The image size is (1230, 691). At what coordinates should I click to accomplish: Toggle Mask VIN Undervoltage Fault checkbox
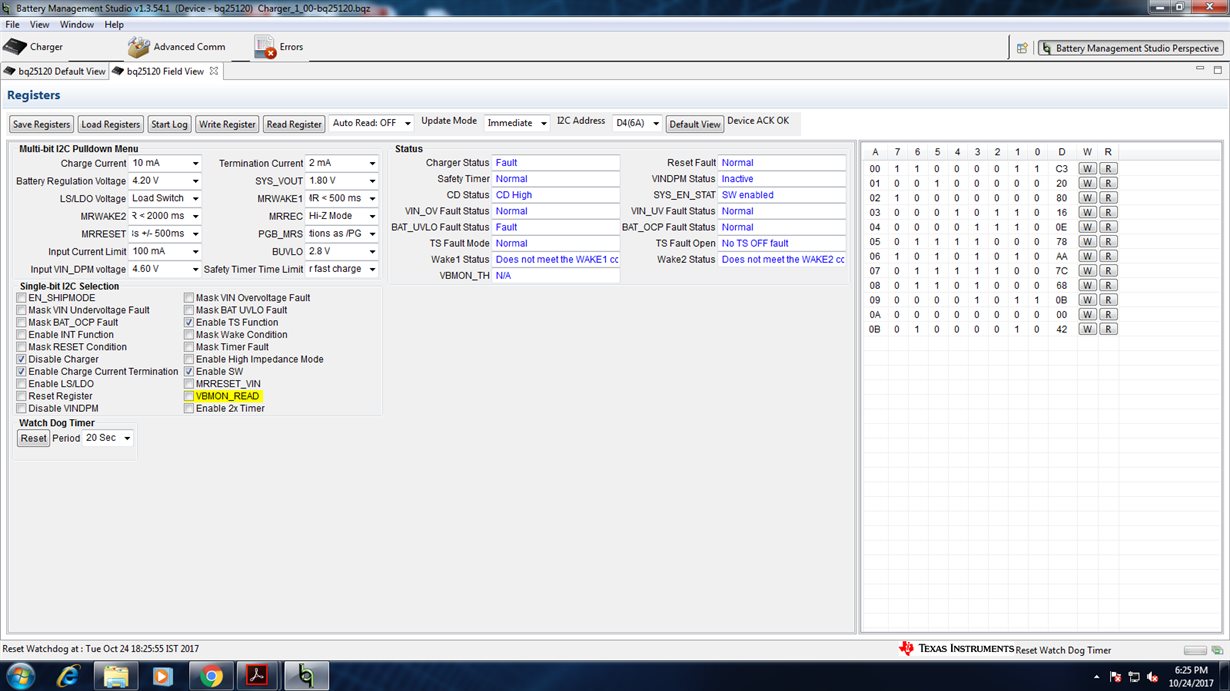[x=21, y=310]
